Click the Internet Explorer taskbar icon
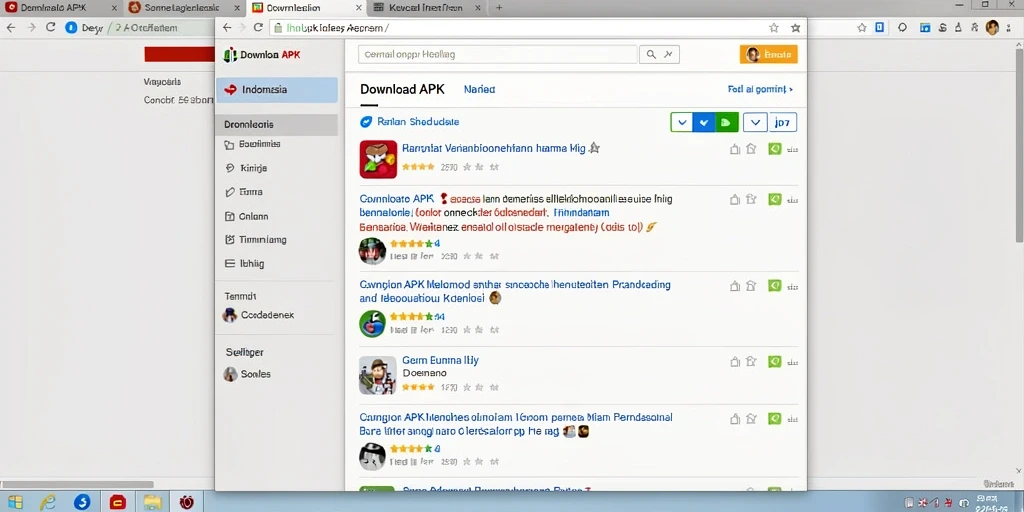 pyautogui.click(x=48, y=502)
